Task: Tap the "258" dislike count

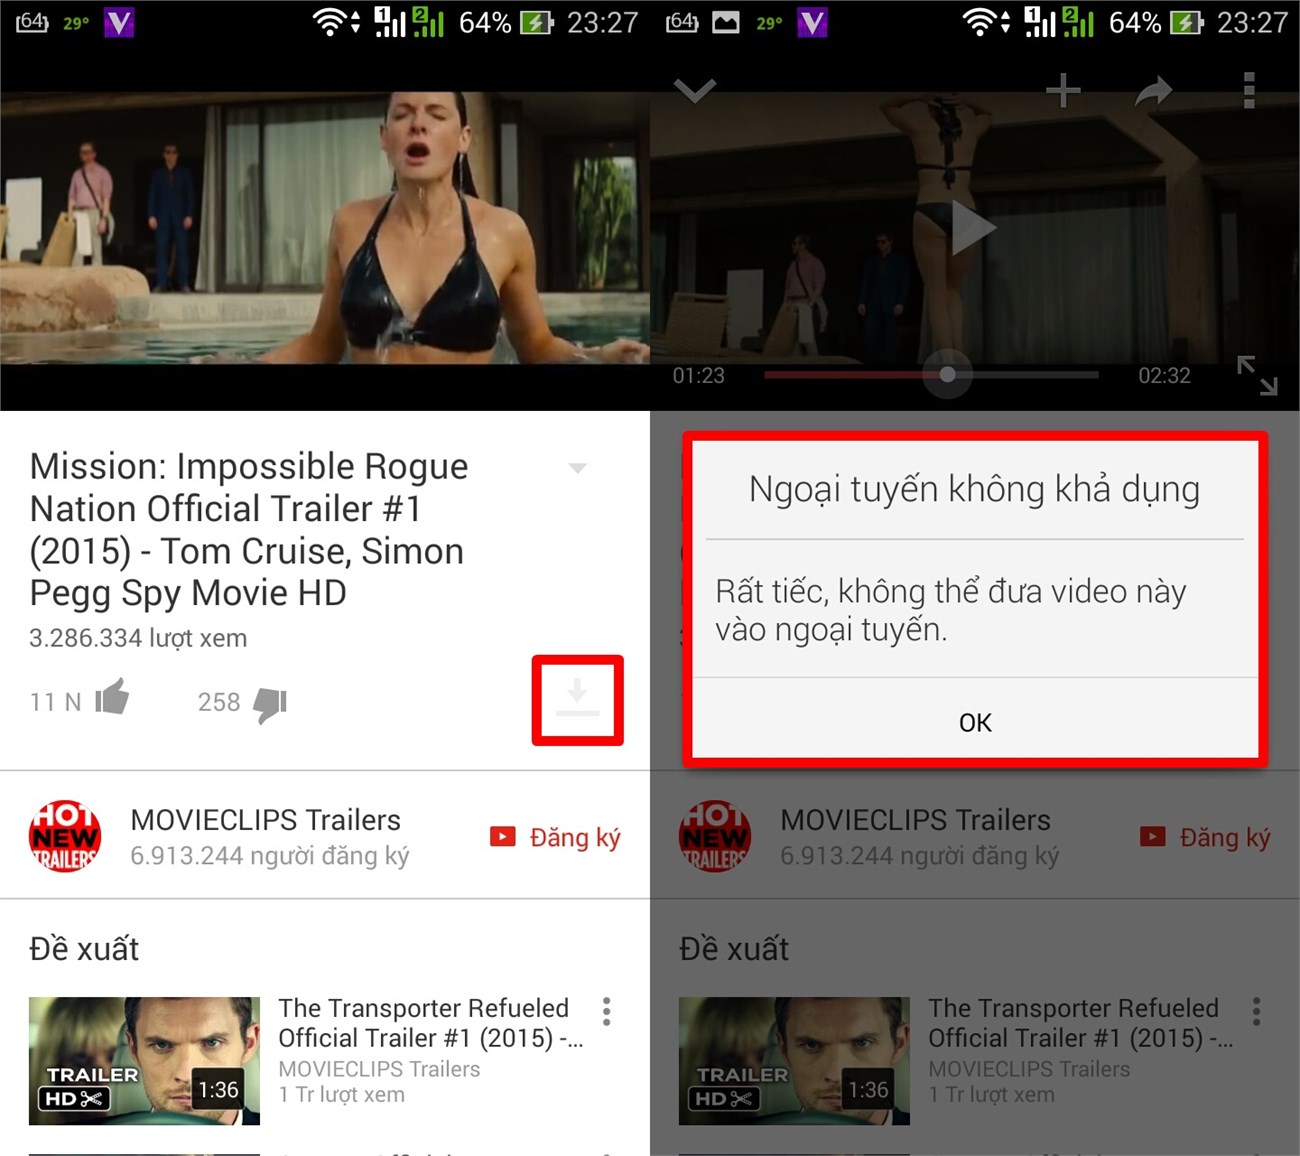Action: (x=219, y=702)
